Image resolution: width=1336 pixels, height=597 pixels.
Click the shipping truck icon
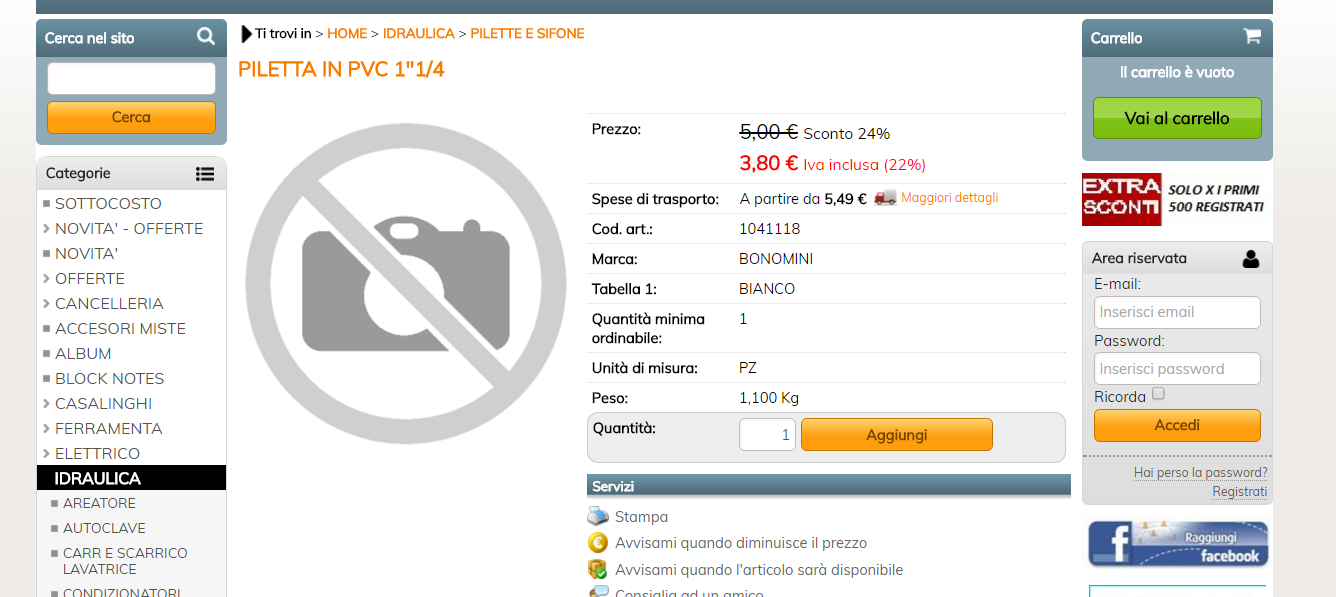[x=885, y=198]
